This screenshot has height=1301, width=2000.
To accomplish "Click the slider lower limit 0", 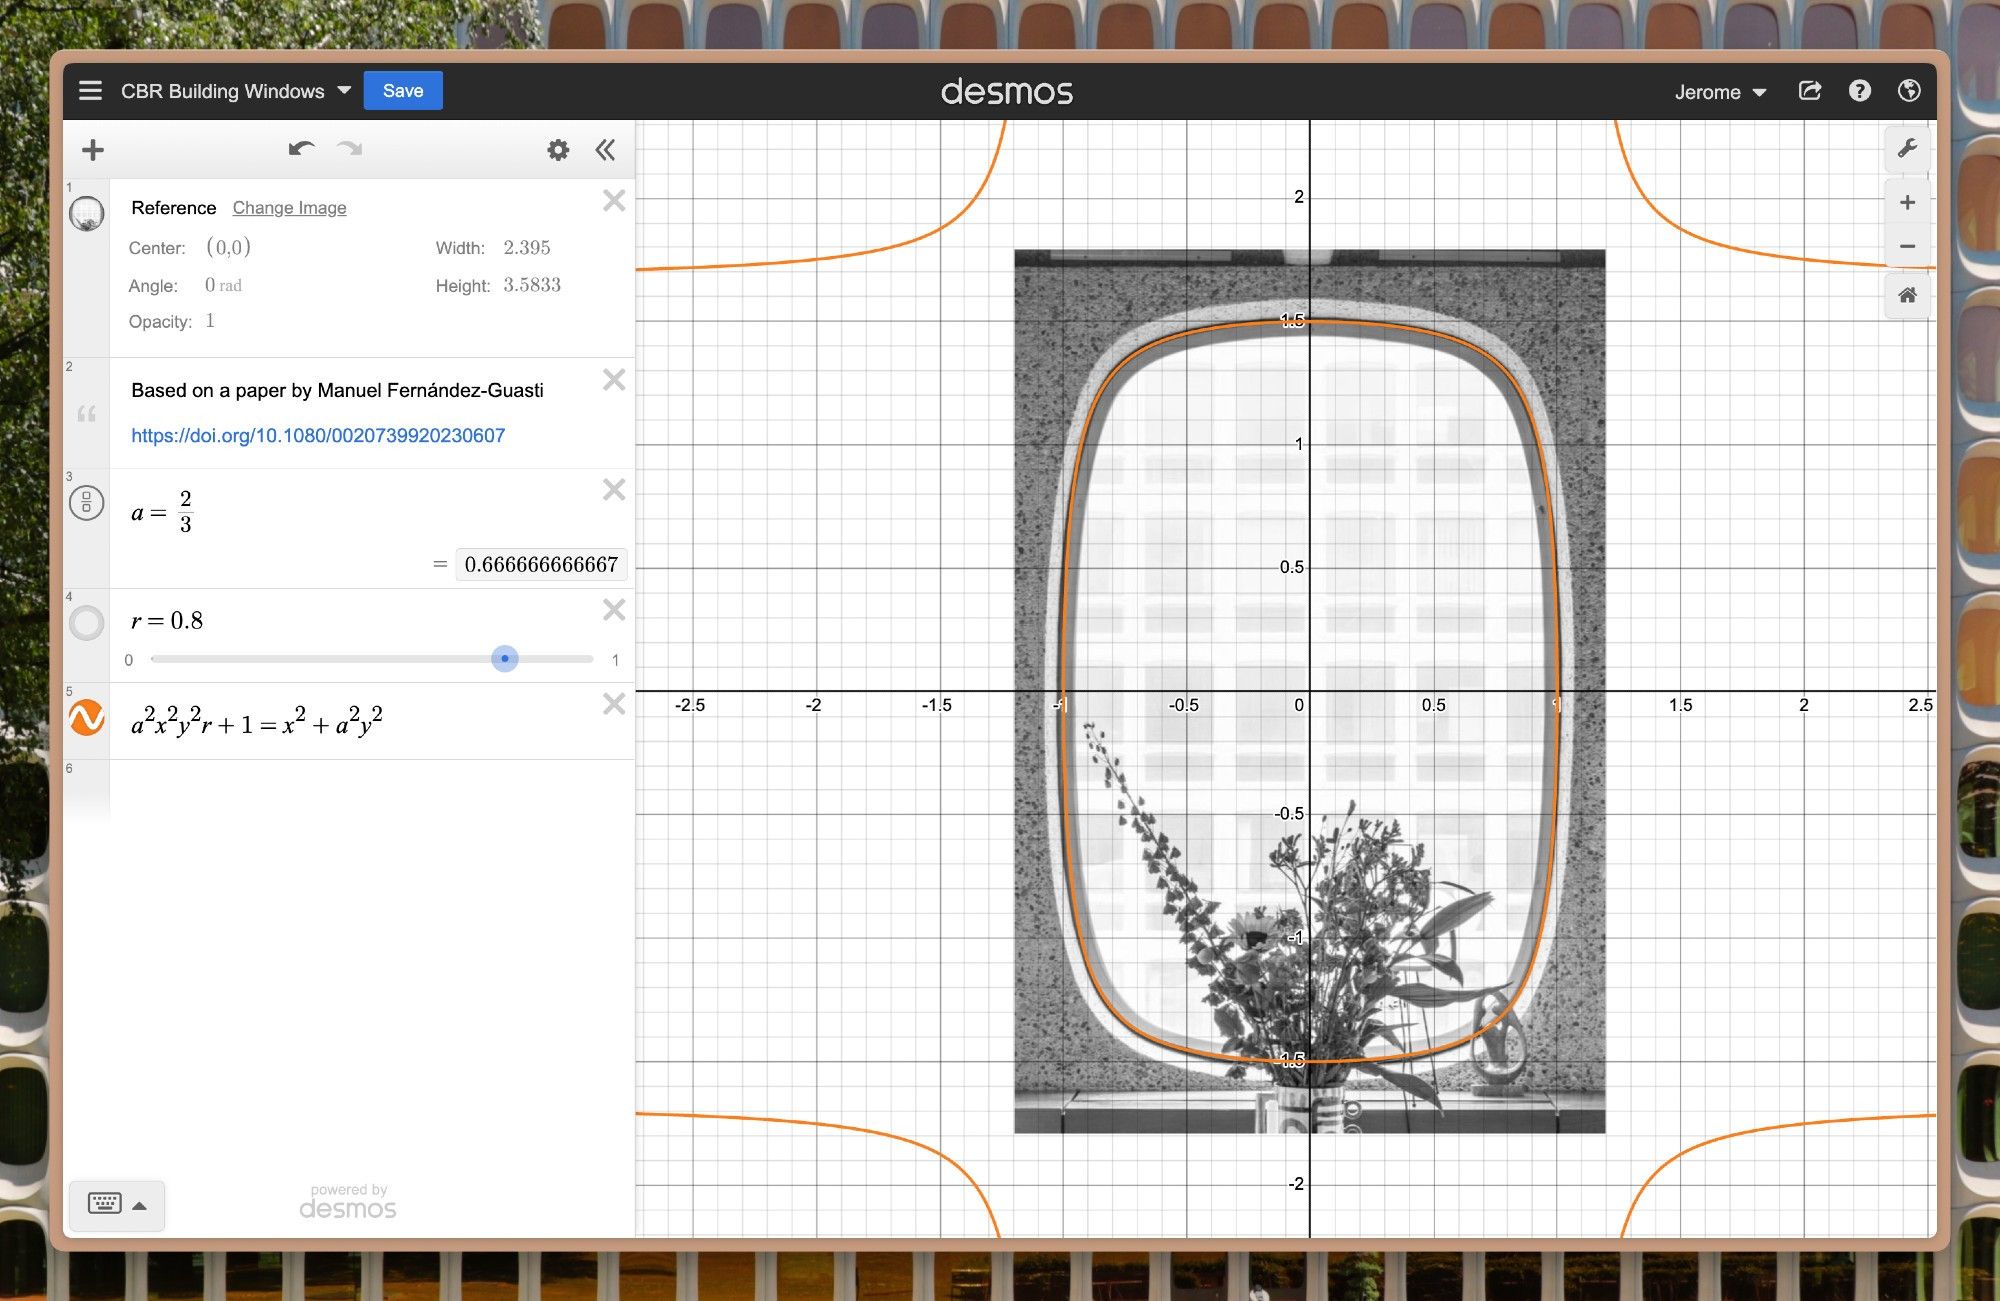I will tap(128, 660).
